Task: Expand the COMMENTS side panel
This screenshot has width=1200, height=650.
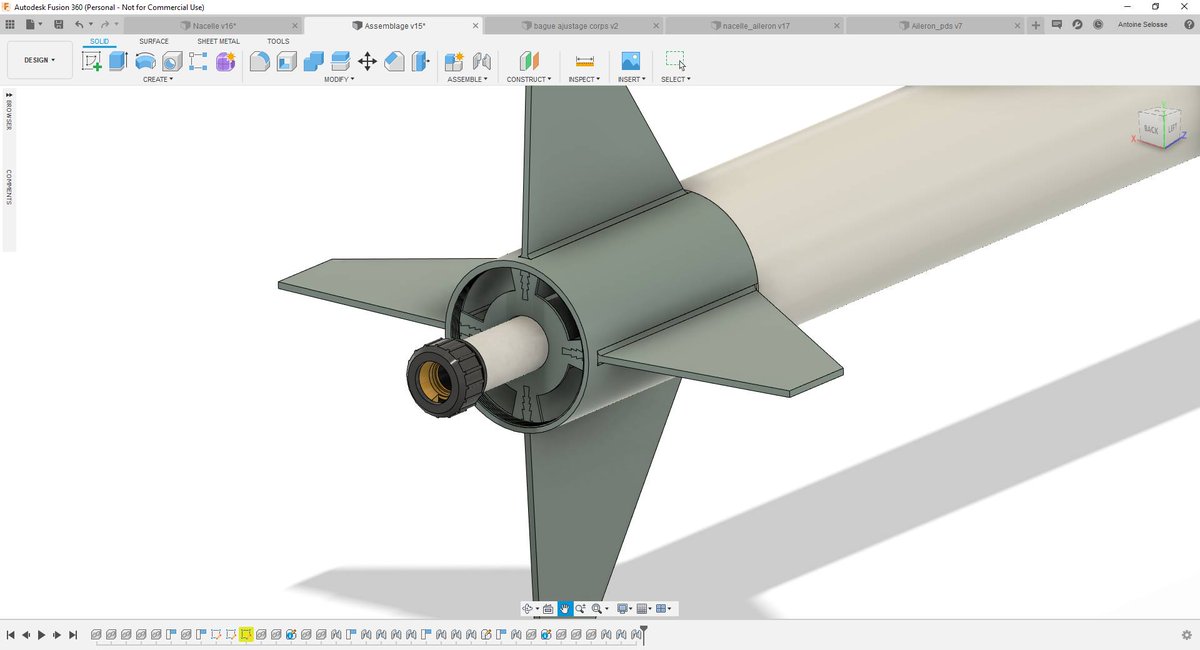Action: coord(9,187)
